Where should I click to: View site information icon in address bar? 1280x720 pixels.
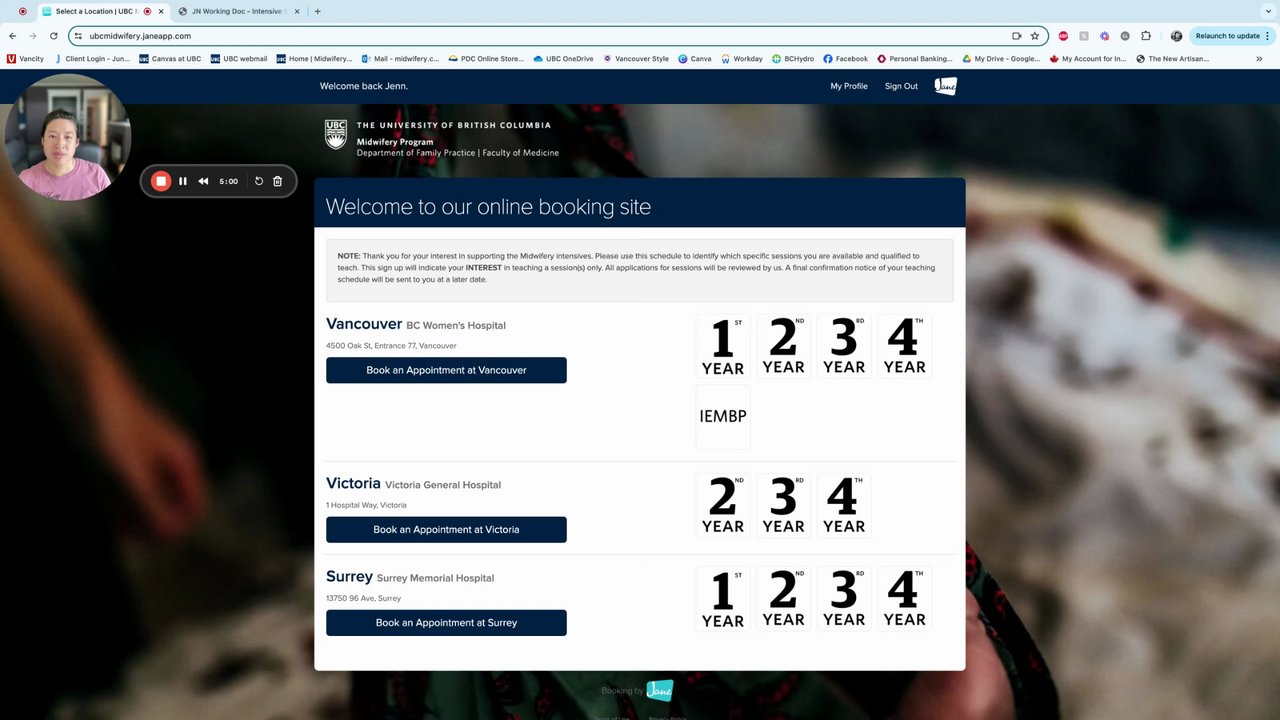click(x=78, y=36)
